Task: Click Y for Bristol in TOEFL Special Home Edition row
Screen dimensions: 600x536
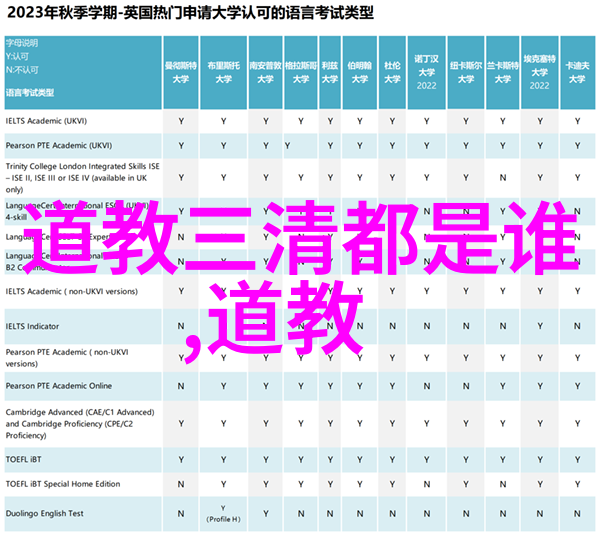Action: 223,484
